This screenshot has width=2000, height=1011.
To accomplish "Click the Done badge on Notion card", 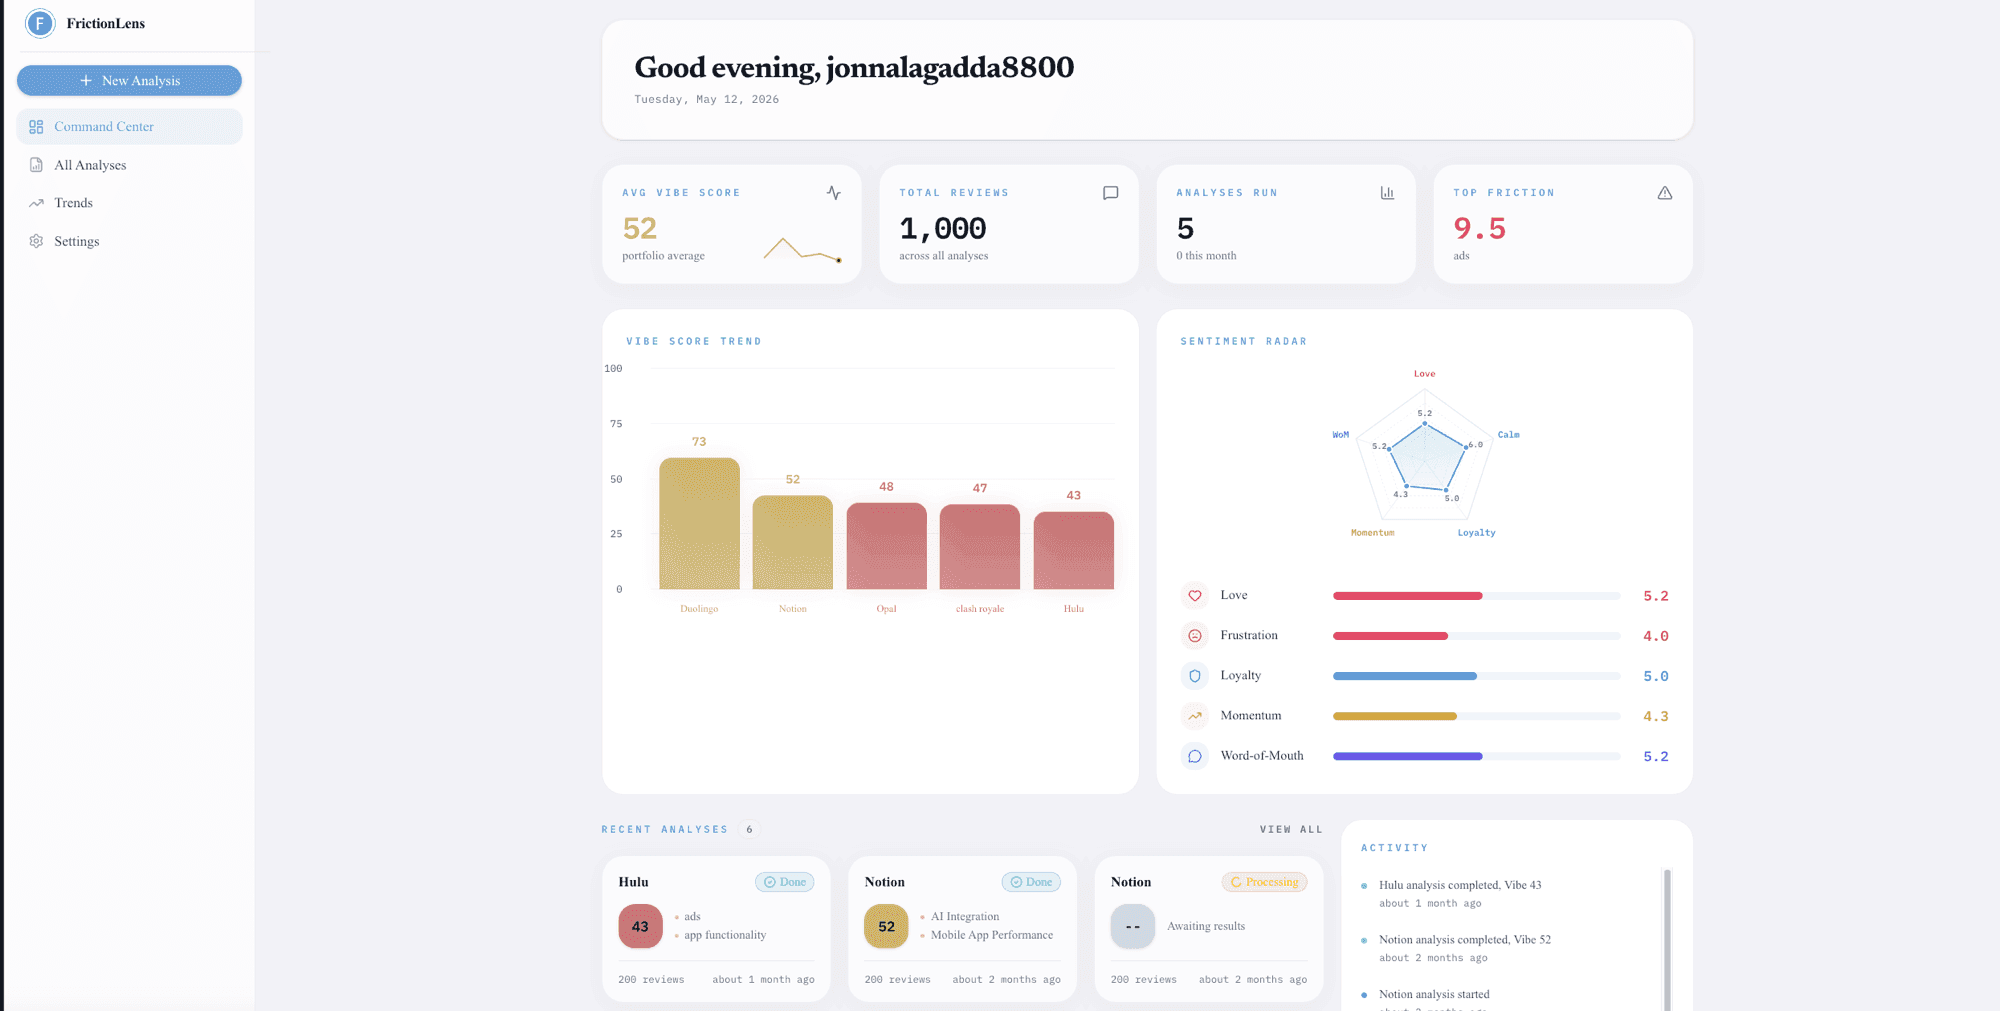I will coord(1031,882).
